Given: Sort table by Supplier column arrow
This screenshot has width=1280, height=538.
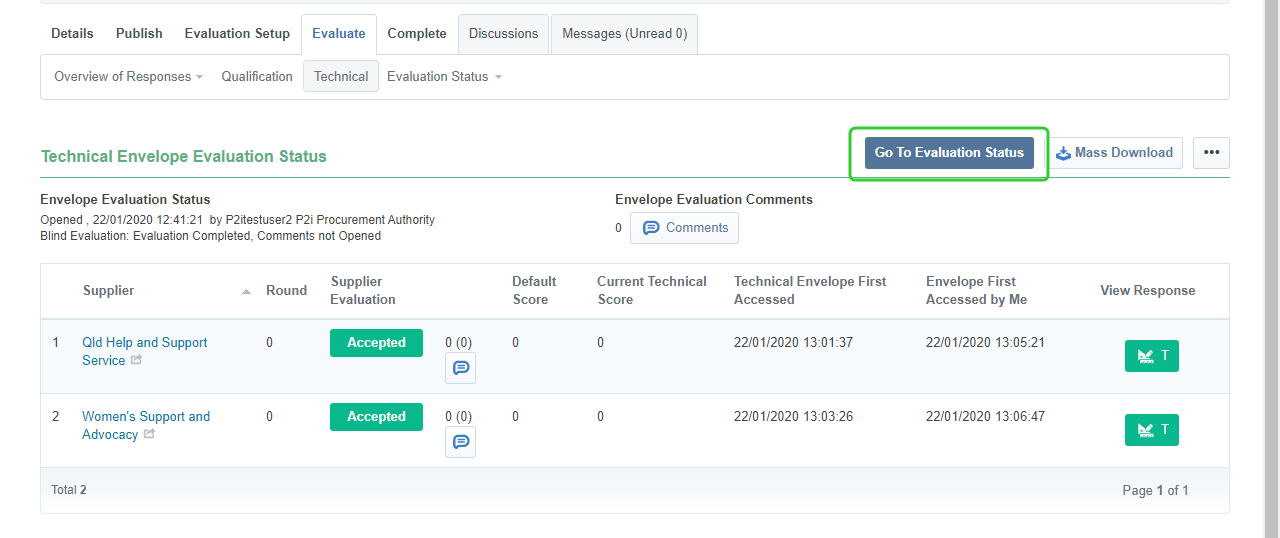Looking at the screenshot, I should [x=246, y=291].
